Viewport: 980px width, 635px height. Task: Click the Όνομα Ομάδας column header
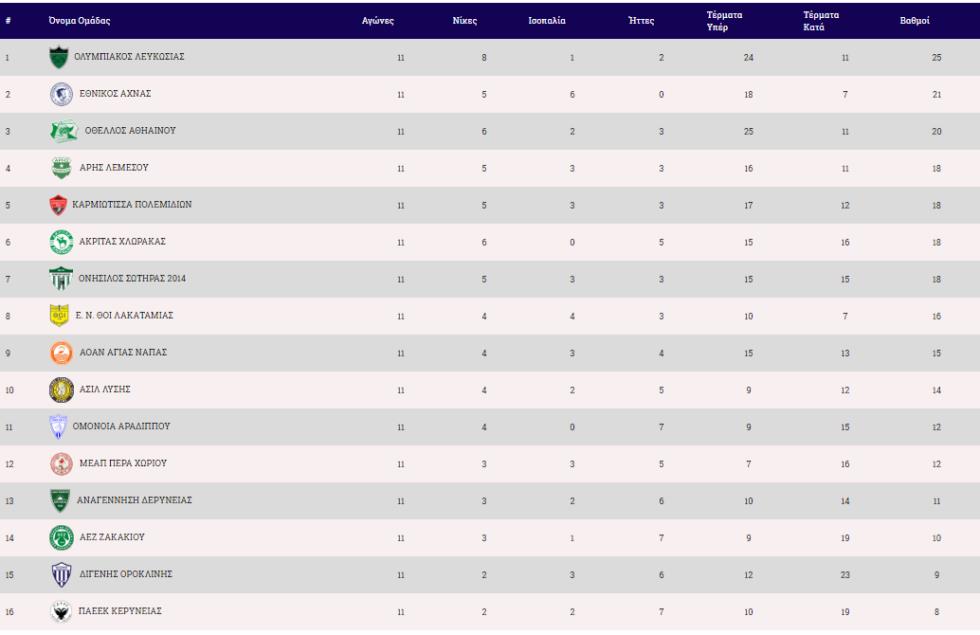pyautogui.click(x=79, y=21)
